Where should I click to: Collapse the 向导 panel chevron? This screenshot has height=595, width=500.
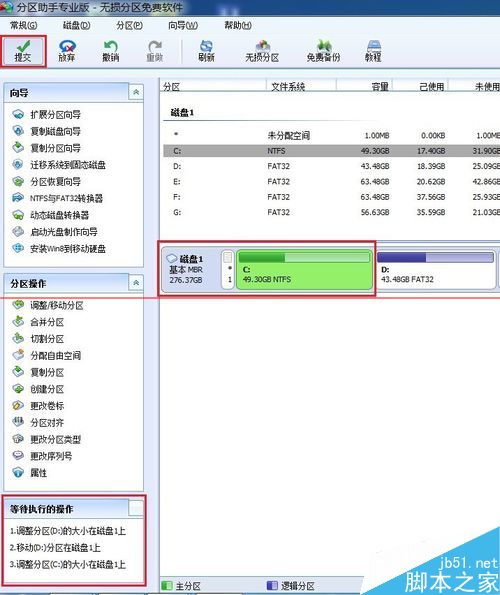136,92
